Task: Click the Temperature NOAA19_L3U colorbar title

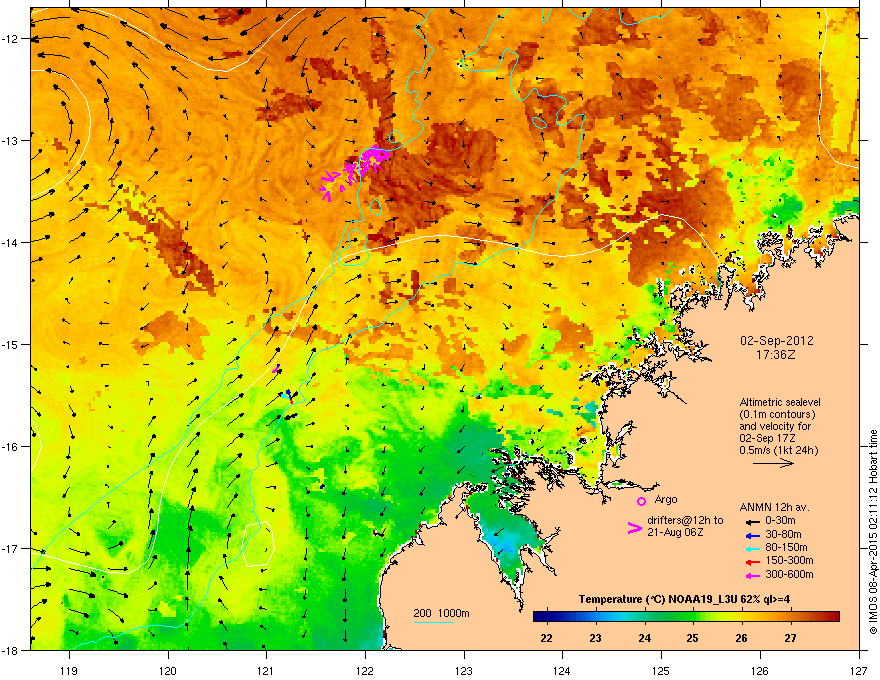Action: [684, 599]
